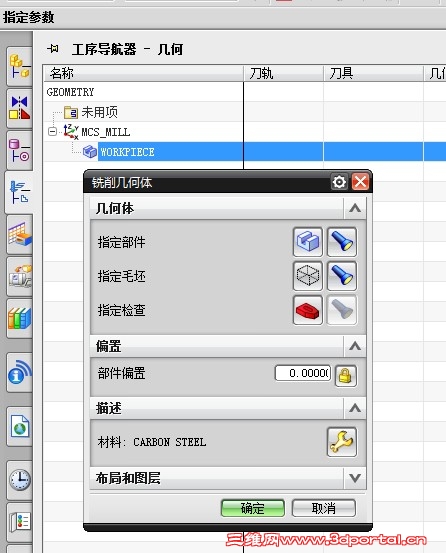Open the HD3D Tools info tab
This screenshot has width=446, height=553.
coord(19,372)
